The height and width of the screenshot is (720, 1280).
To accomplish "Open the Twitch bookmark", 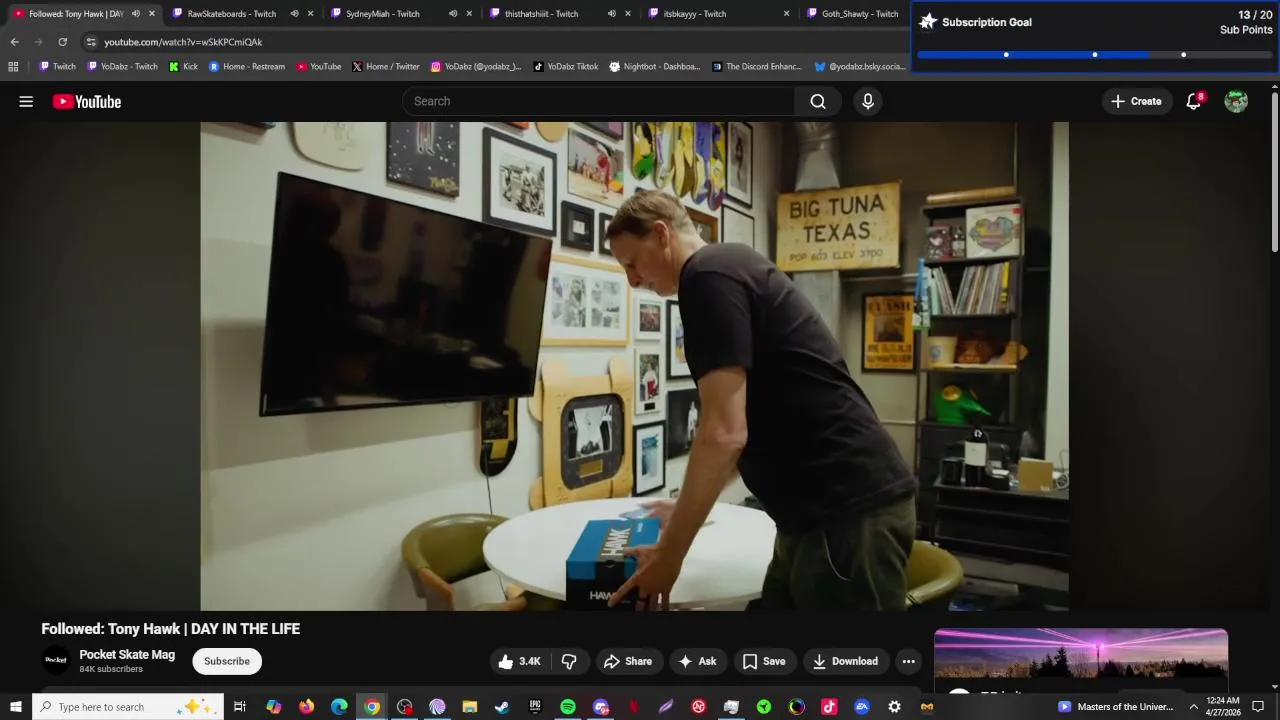I will [57, 67].
